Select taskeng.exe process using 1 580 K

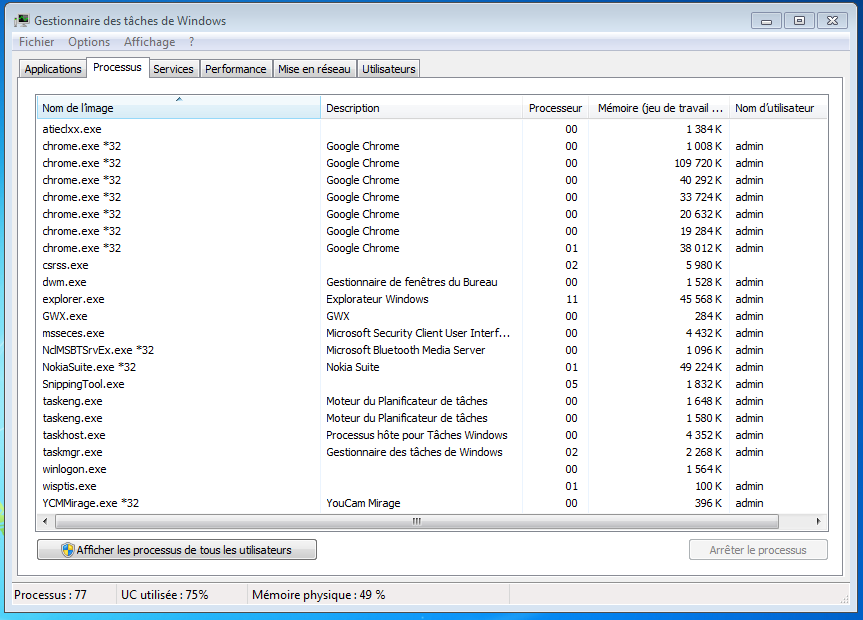click(x=432, y=418)
